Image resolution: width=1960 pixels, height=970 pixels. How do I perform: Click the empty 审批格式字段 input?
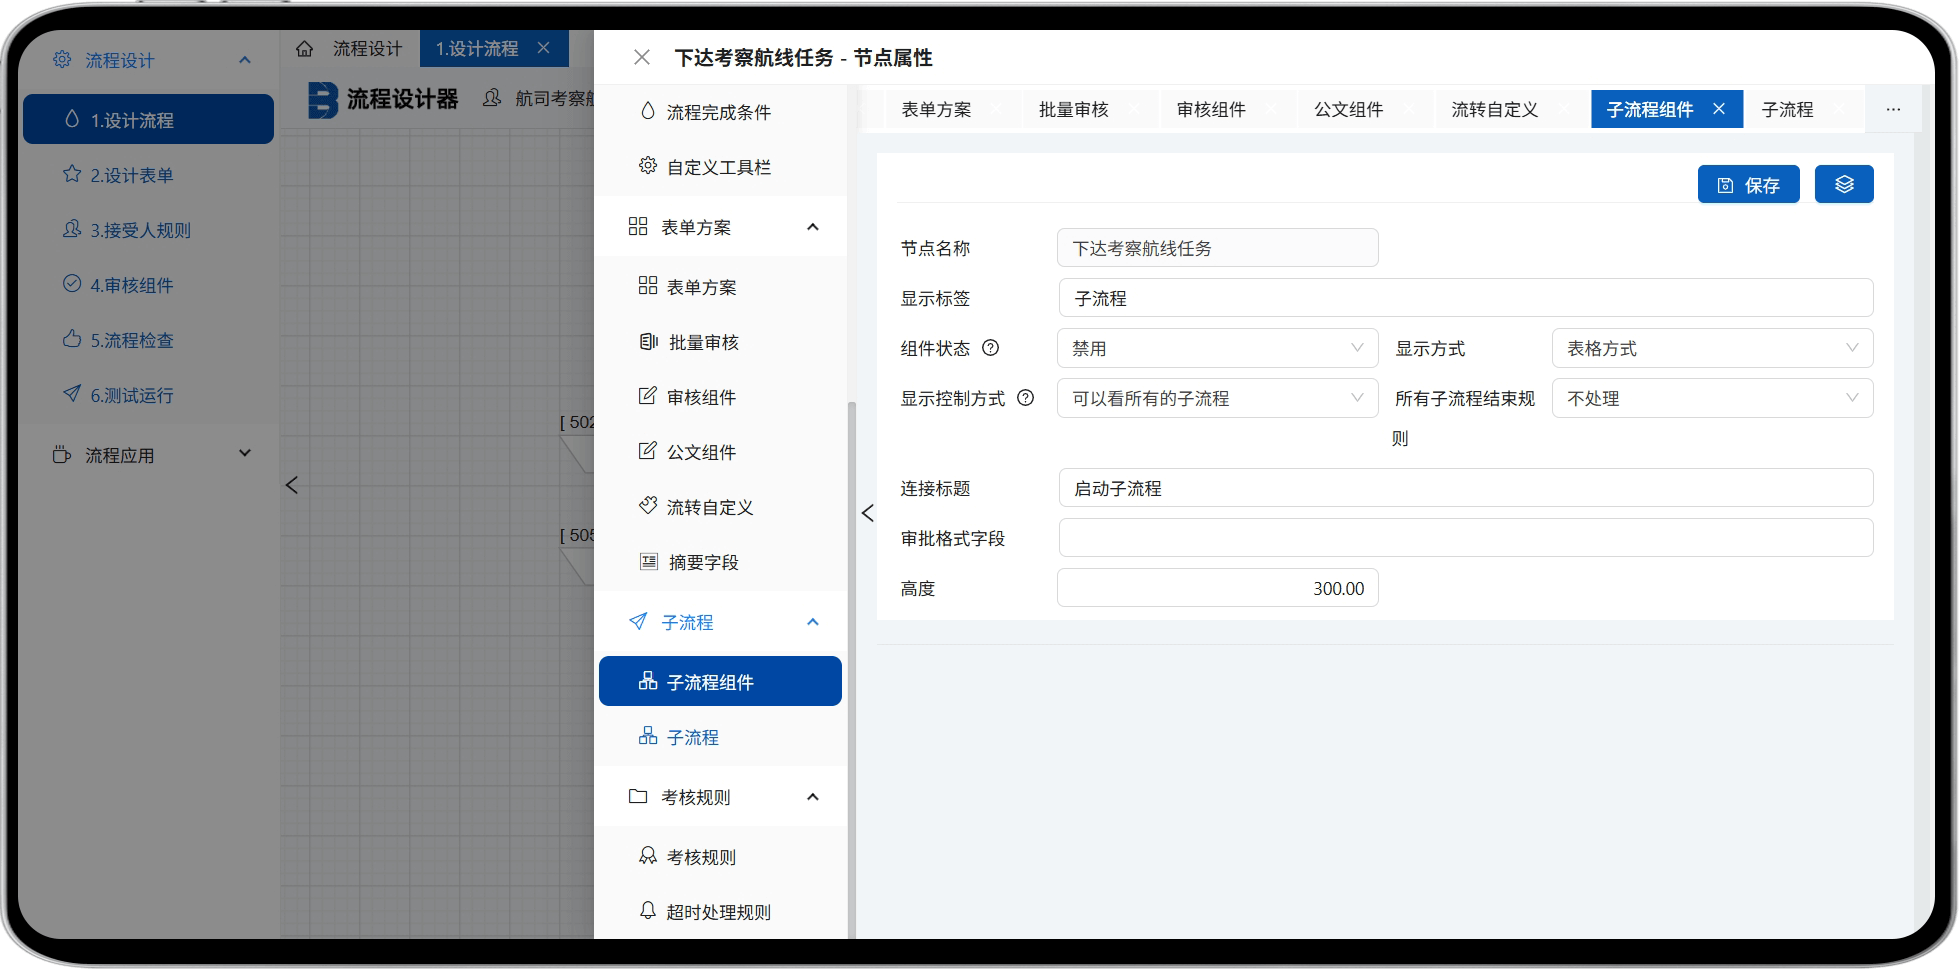1465,538
